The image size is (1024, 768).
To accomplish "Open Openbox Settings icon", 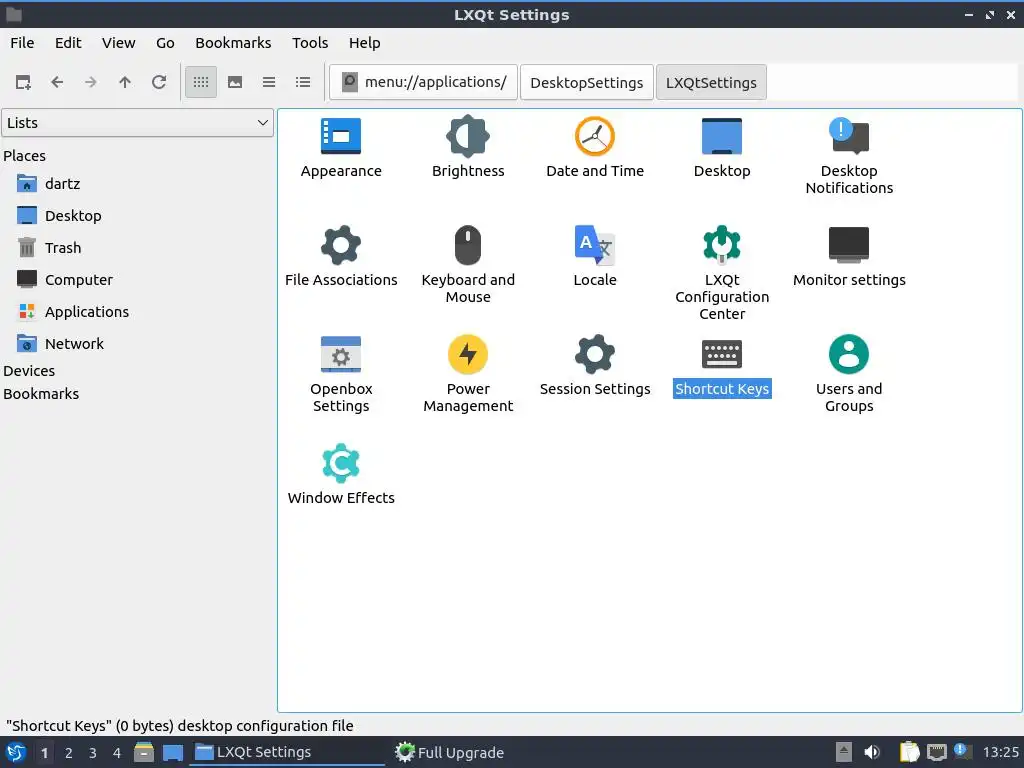I will [341, 354].
